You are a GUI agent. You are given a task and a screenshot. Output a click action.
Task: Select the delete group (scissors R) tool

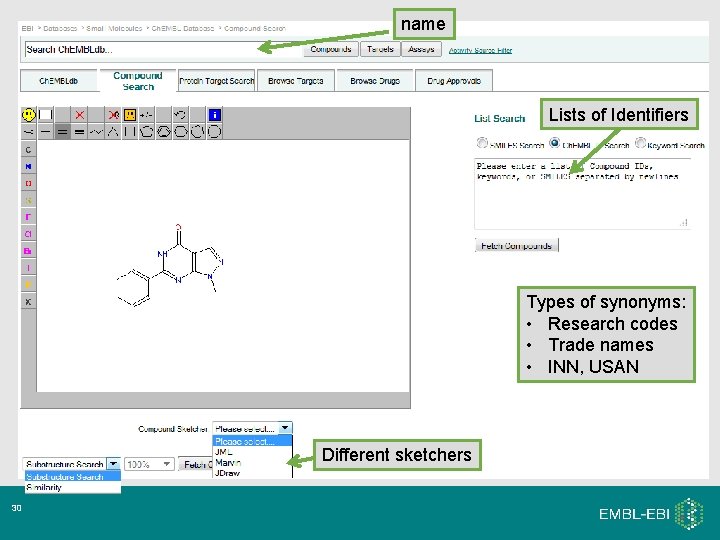[x=113, y=114]
